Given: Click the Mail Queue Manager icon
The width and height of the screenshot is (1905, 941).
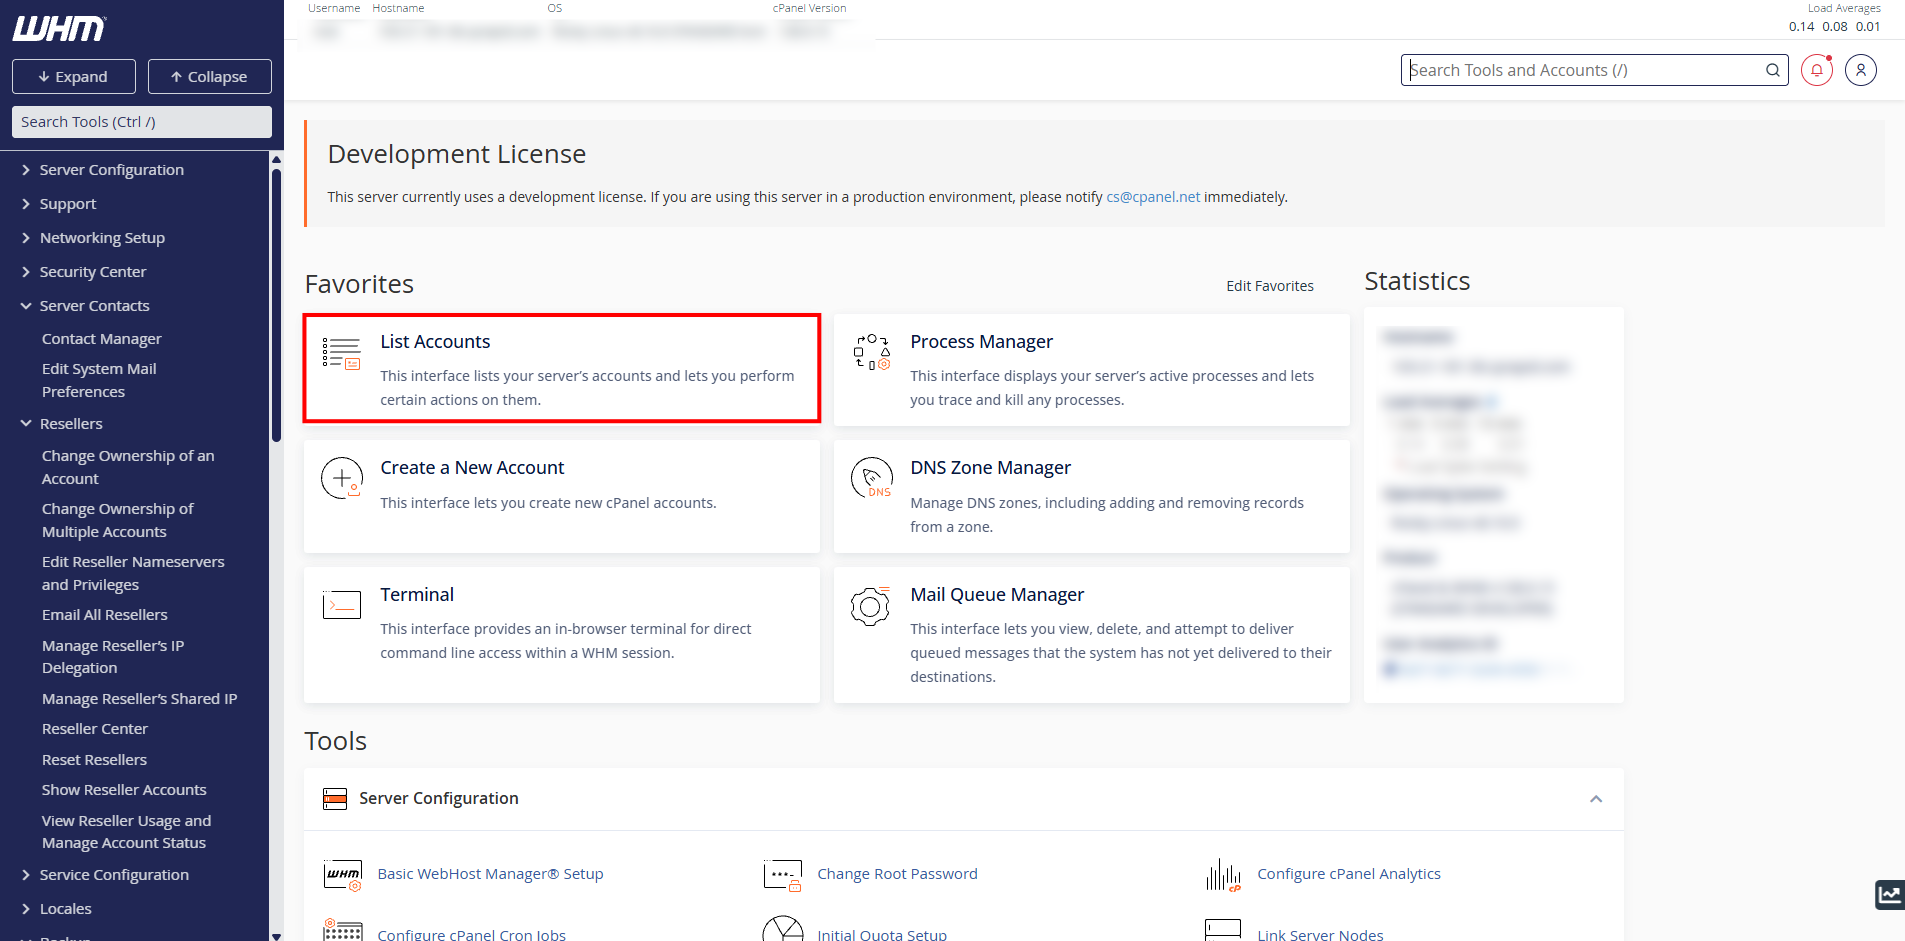Looking at the screenshot, I should point(870,606).
